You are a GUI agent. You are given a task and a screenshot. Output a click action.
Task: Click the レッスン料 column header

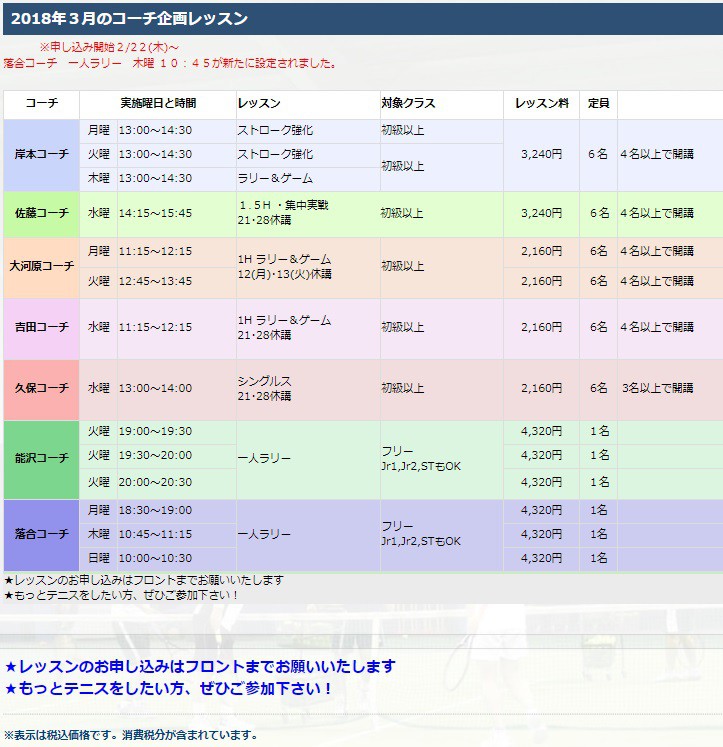pos(542,104)
